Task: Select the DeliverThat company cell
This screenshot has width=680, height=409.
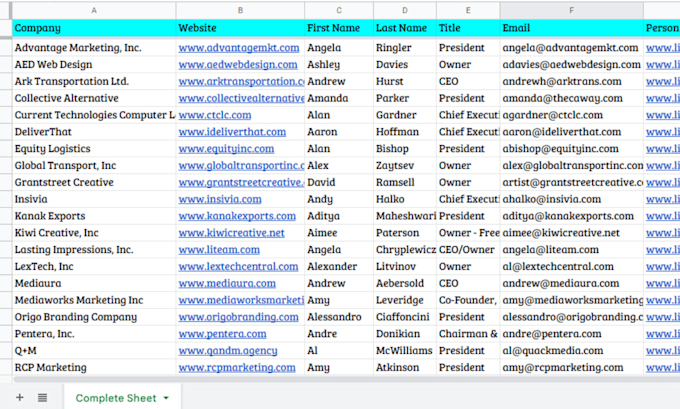Action: coord(94,132)
